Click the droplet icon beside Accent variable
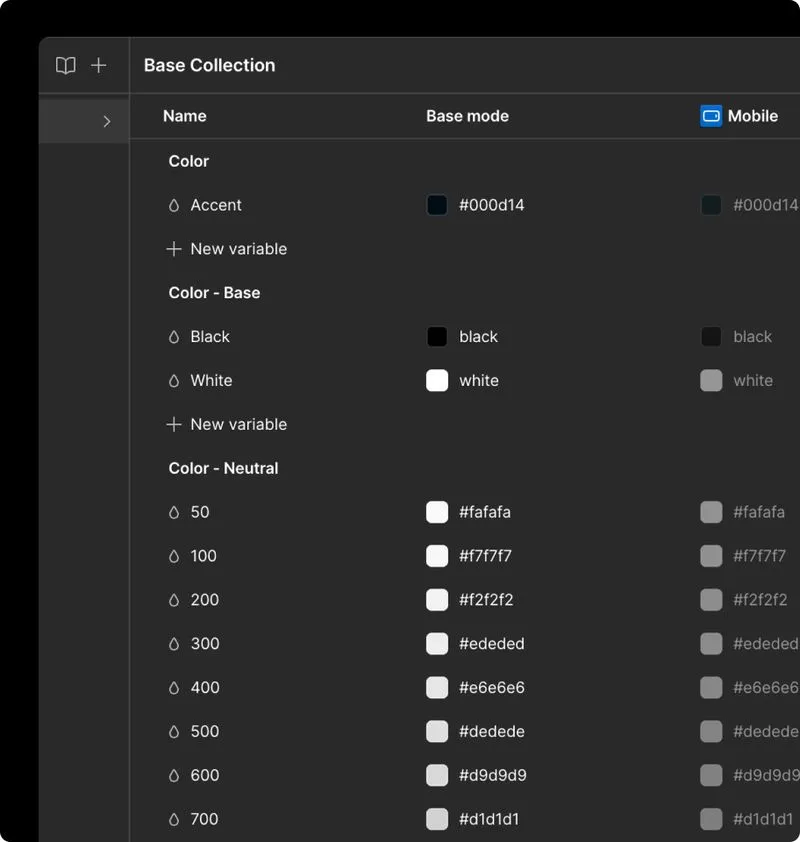The width and height of the screenshot is (800, 842). 172,205
